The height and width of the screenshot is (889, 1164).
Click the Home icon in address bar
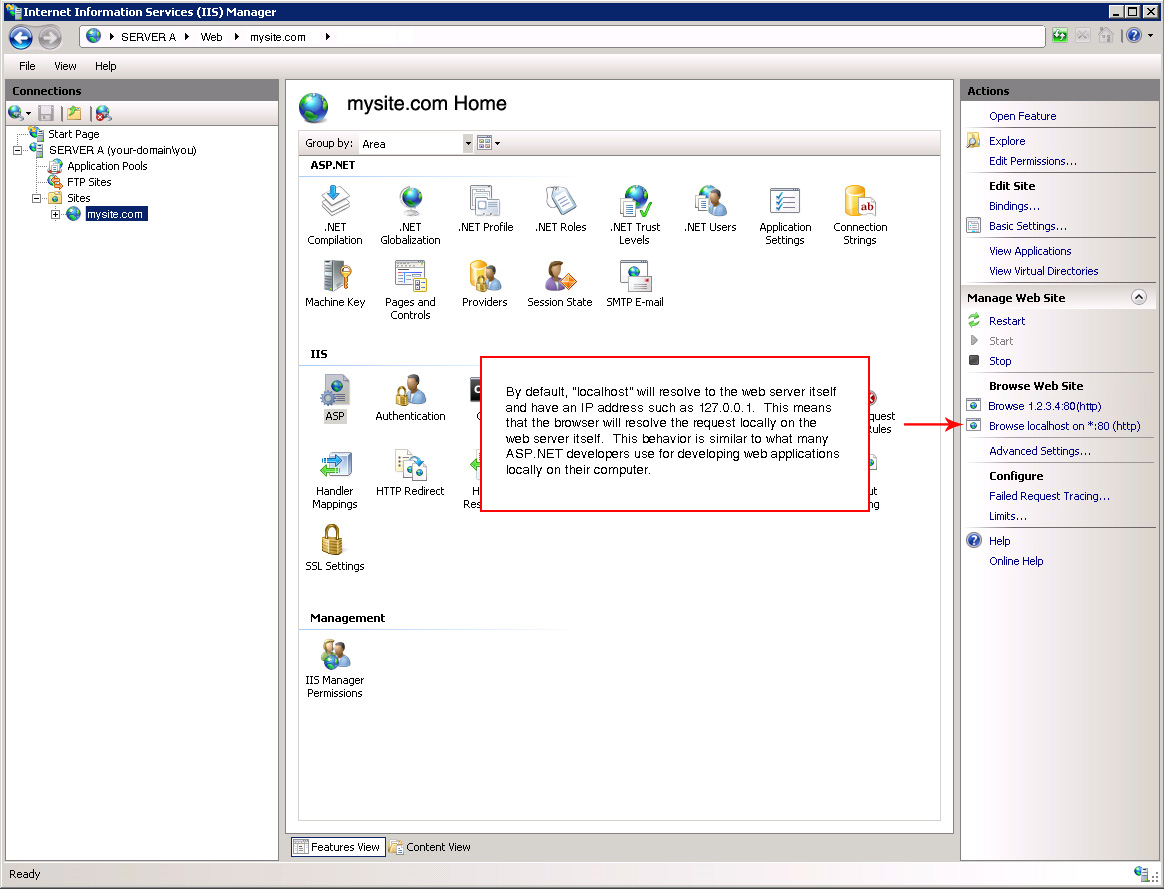tap(1105, 36)
